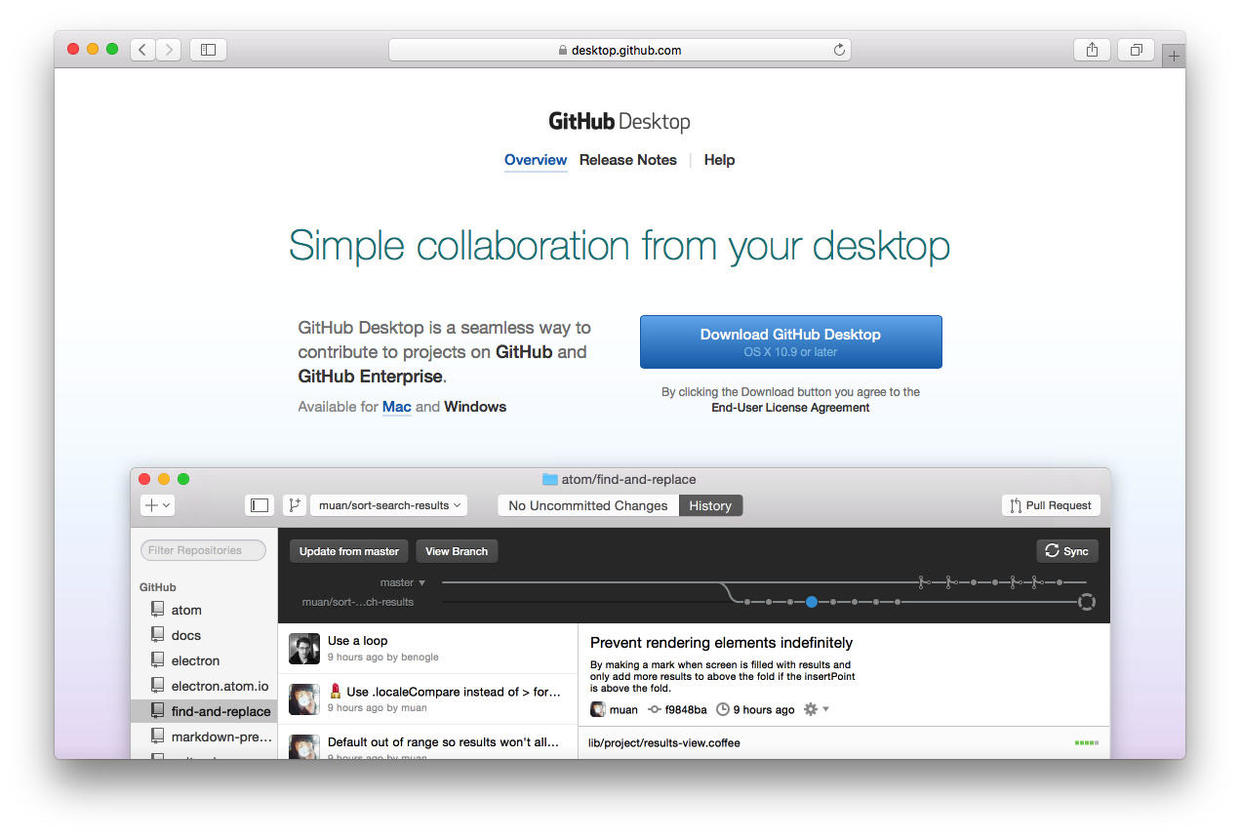Viewport: 1240px width, 837px height.
Task: Open the End-User License Agreement link
Action: point(790,408)
